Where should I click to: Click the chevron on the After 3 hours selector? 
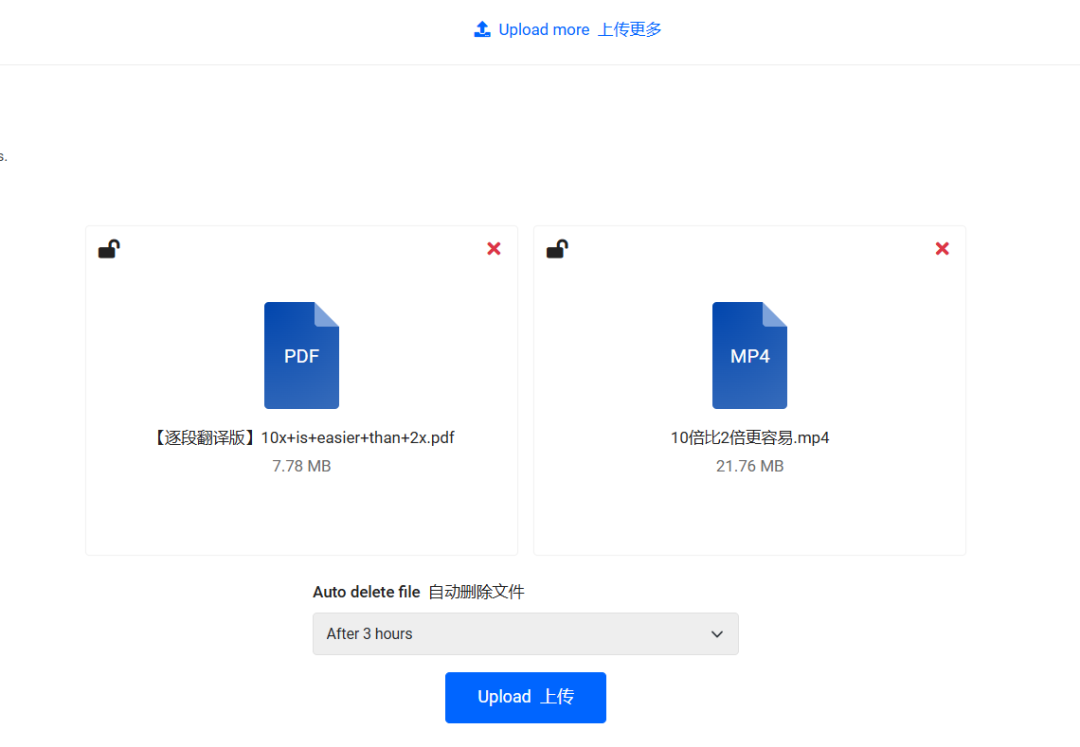717,634
